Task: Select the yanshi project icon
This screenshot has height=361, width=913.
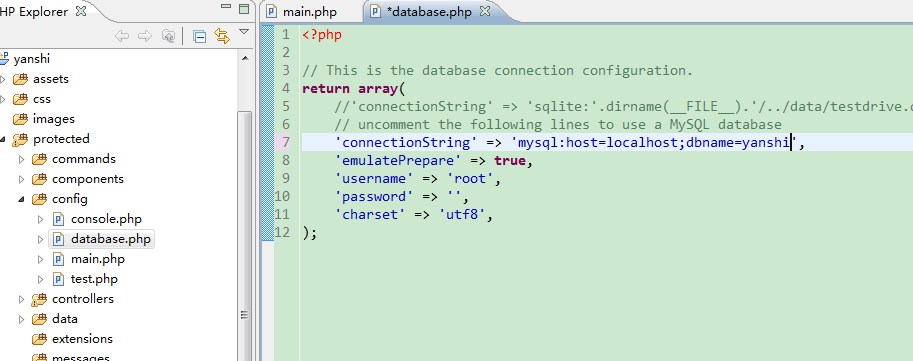Action: (x=5, y=59)
